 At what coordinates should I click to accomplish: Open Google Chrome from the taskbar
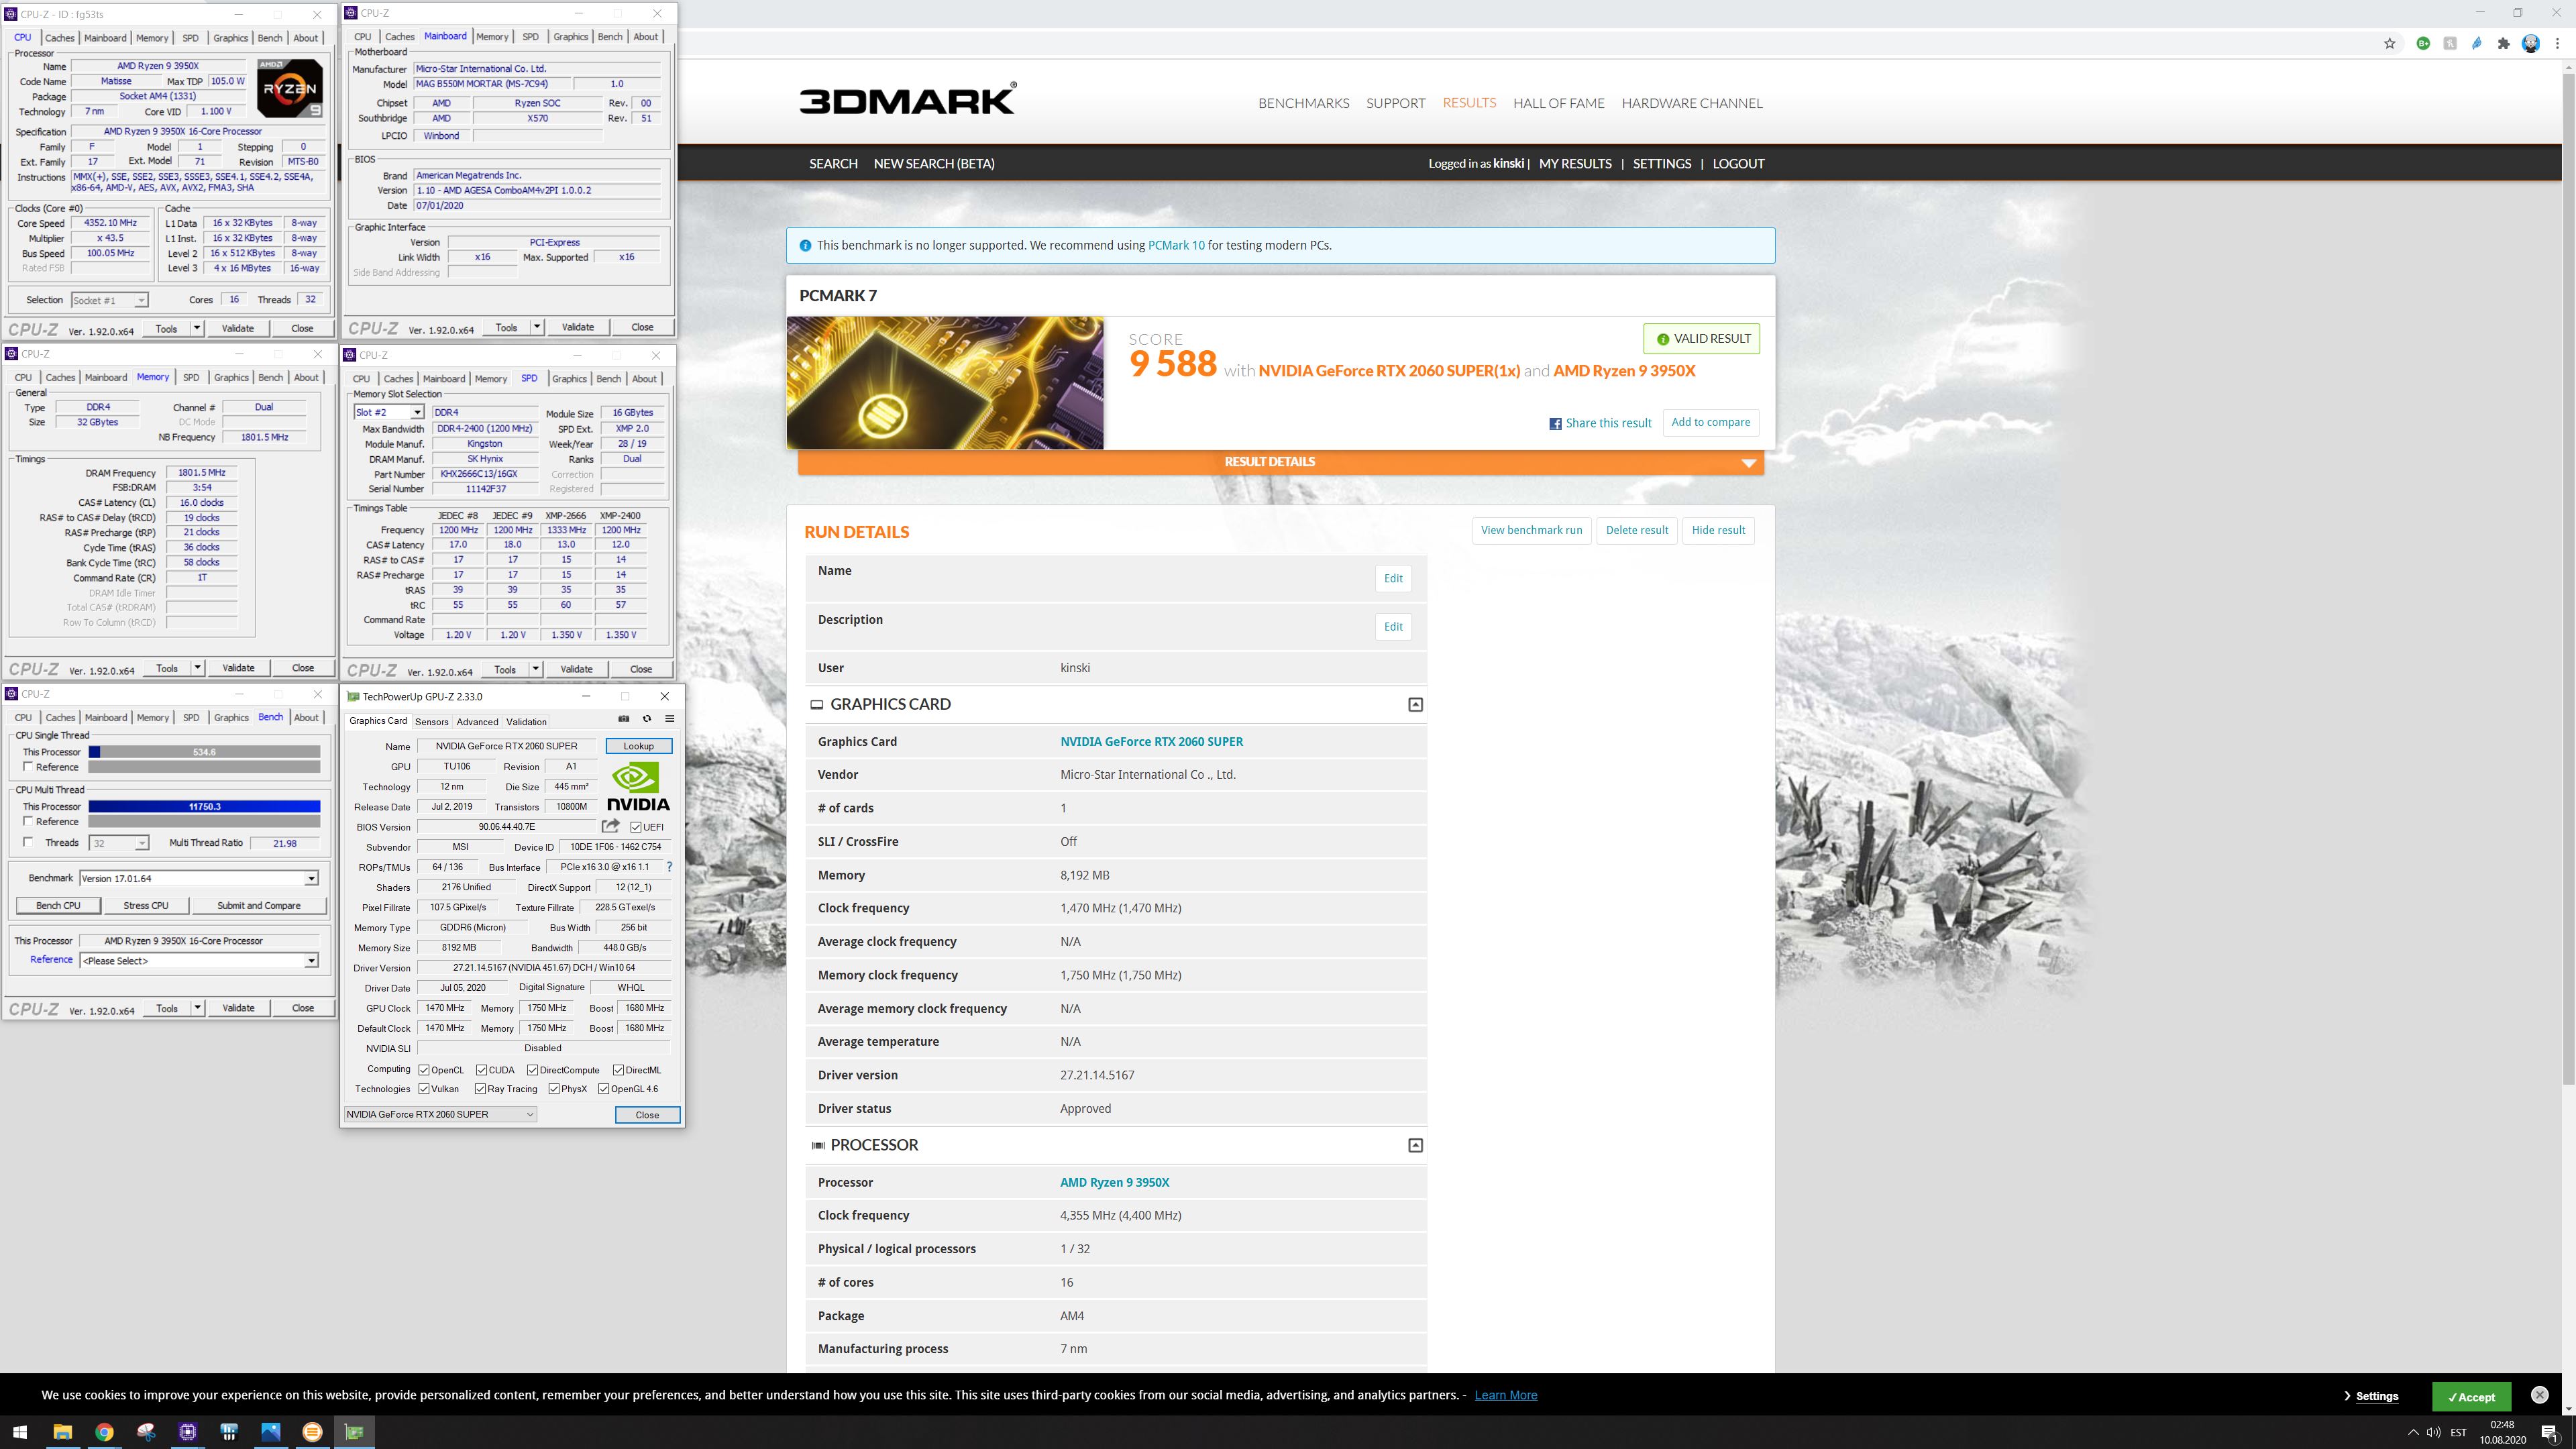104,1432
